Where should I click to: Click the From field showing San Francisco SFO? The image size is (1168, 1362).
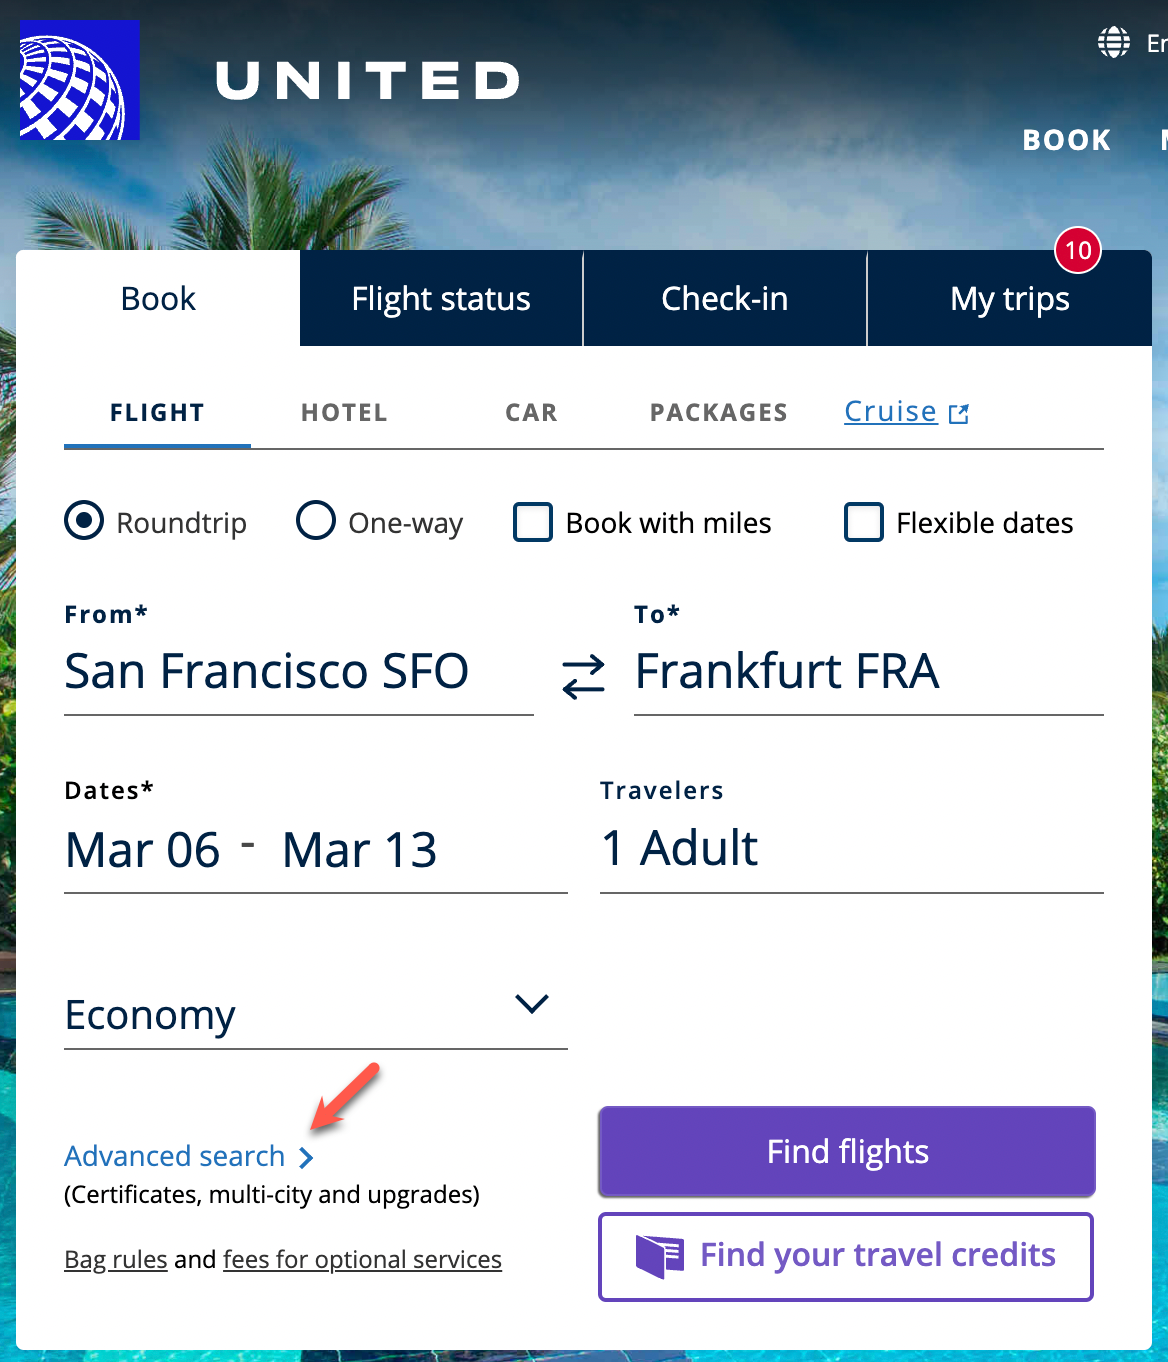[266, 671]
